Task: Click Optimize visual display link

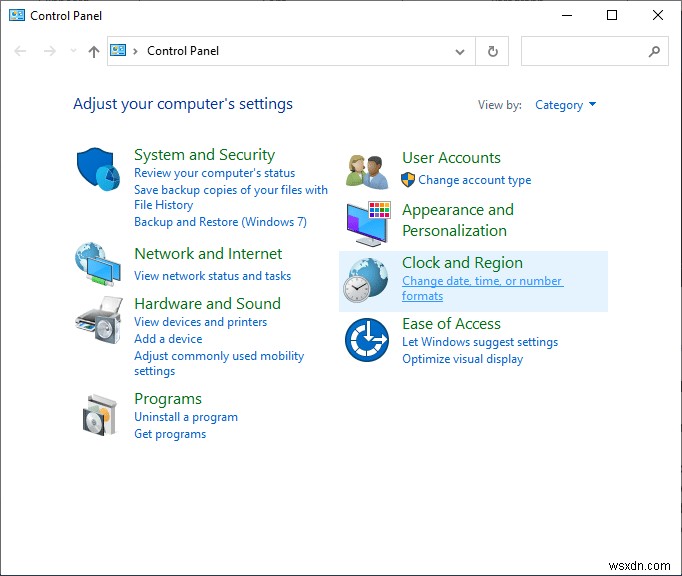Action: pyautogui.click(x=462, y=359)
